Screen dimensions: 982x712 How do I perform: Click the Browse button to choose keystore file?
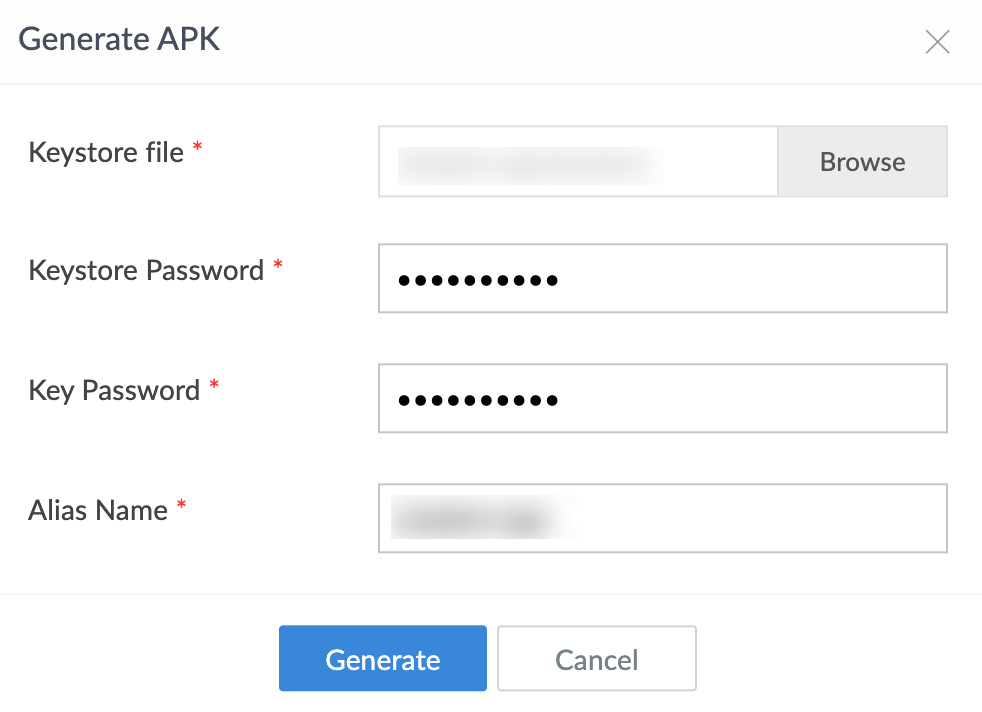click(x=862, y=161)
